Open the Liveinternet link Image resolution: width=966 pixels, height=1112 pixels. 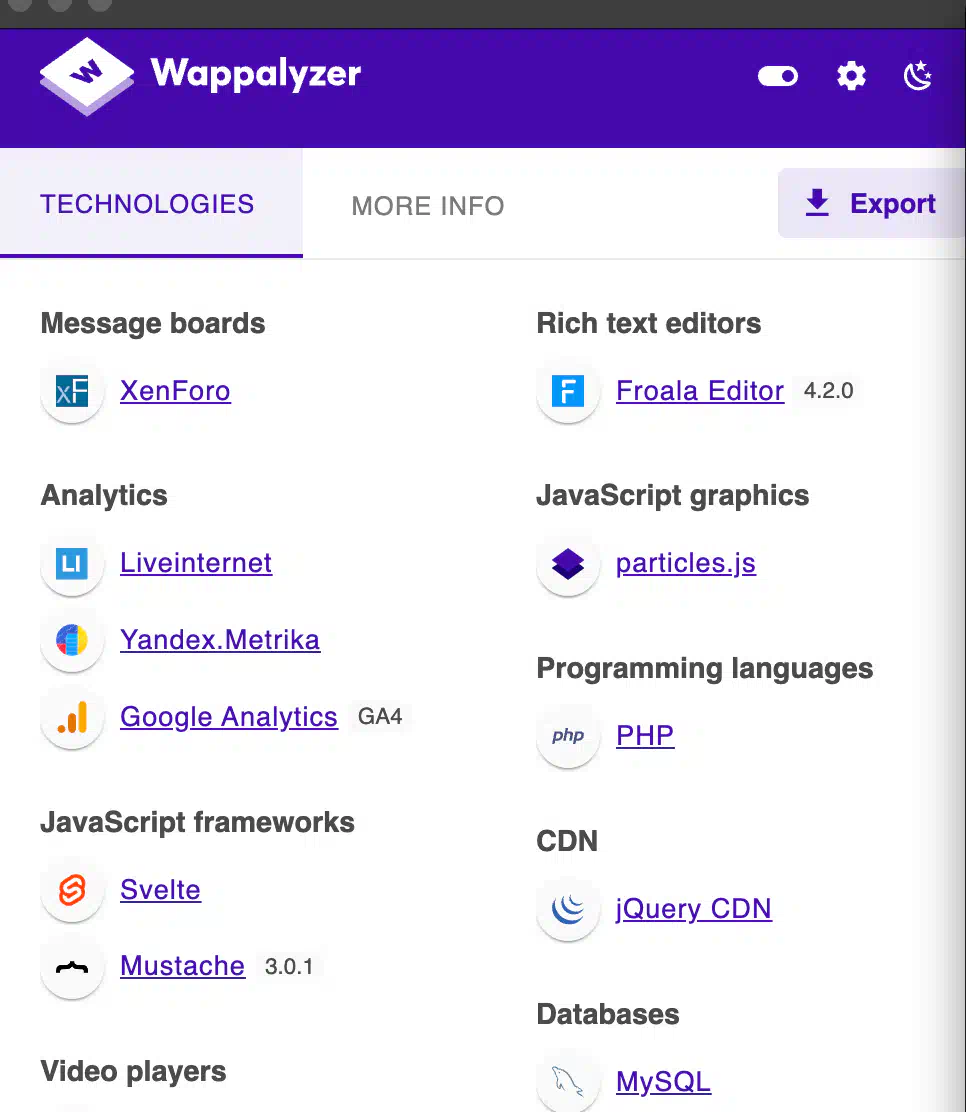tap(196, 563)
